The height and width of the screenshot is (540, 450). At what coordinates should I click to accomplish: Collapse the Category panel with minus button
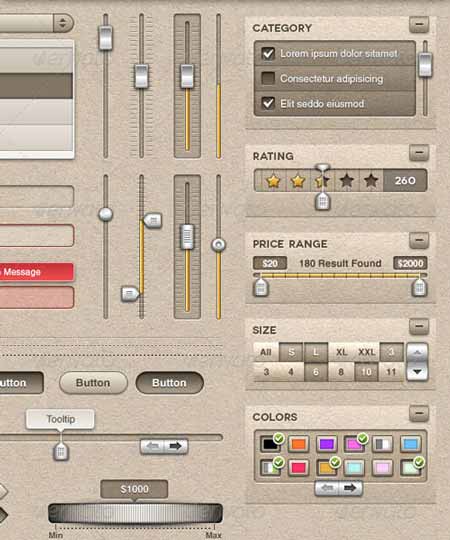419,24
